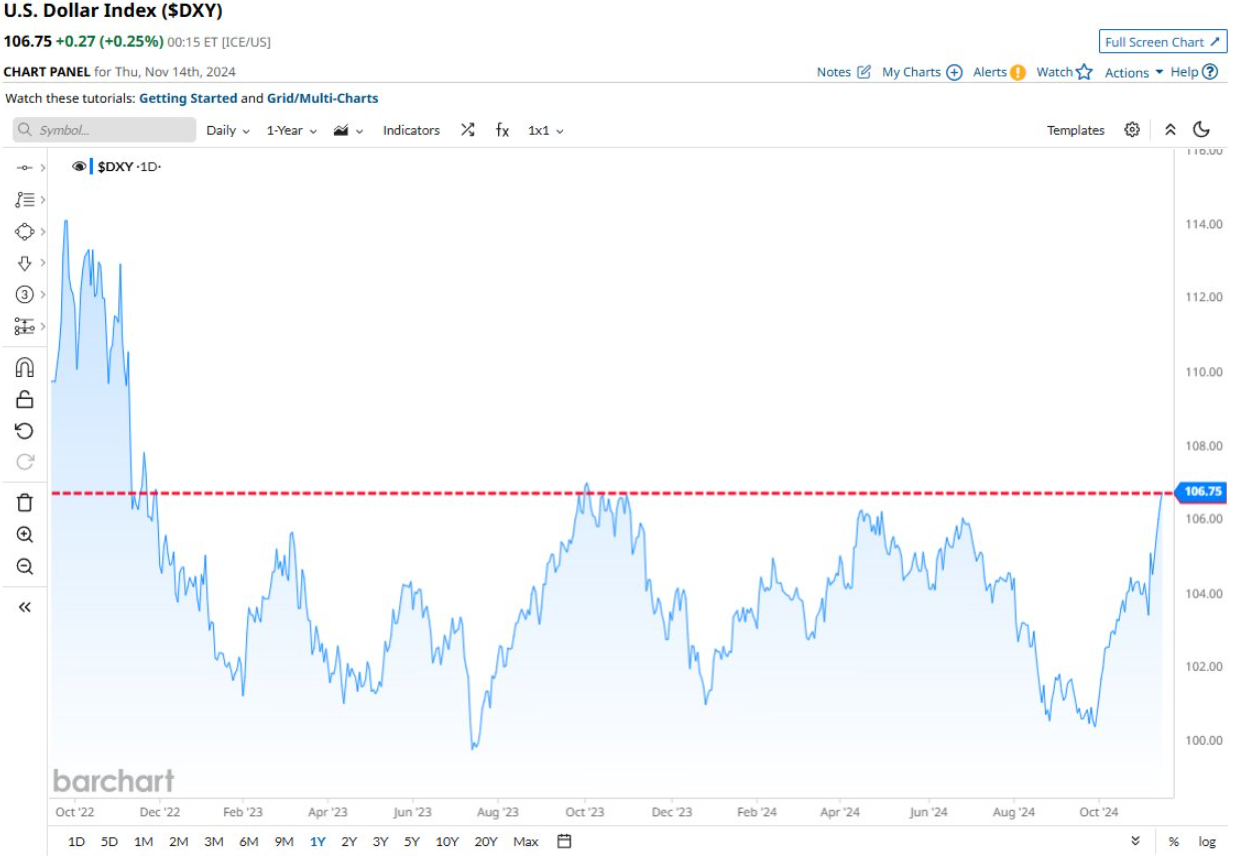The image size is (1235, 856).
Task: Click the Symbol search field
Action: point(105,130)
